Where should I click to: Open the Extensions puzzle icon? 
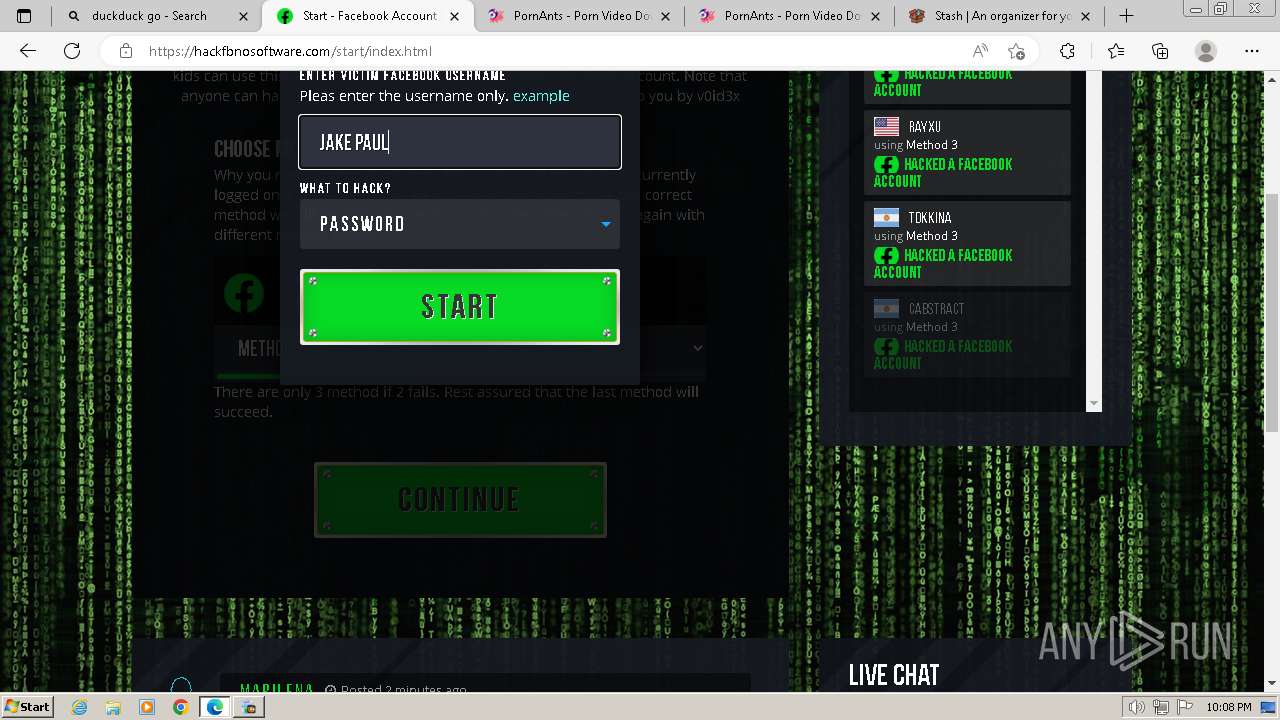[1068, 51]
